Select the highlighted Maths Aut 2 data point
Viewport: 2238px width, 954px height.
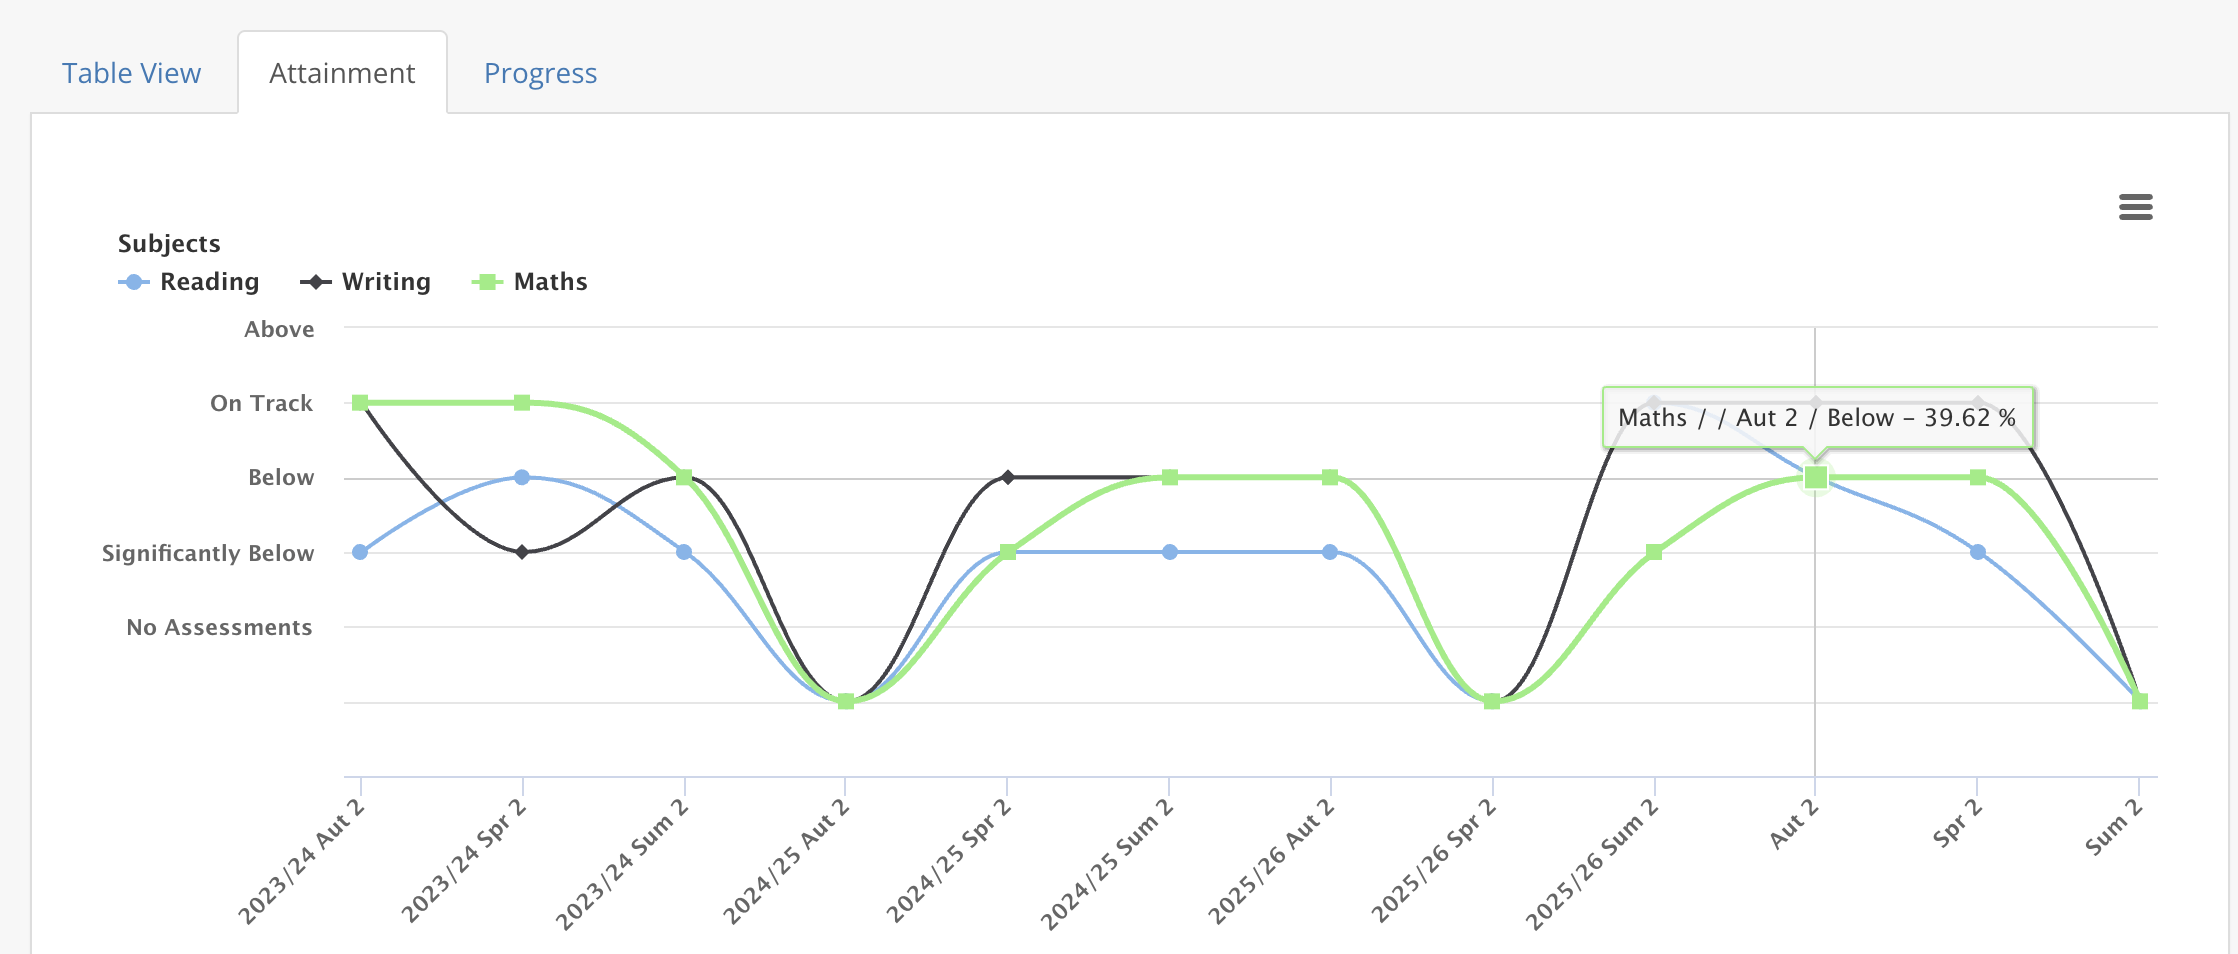coord(1816,478)
